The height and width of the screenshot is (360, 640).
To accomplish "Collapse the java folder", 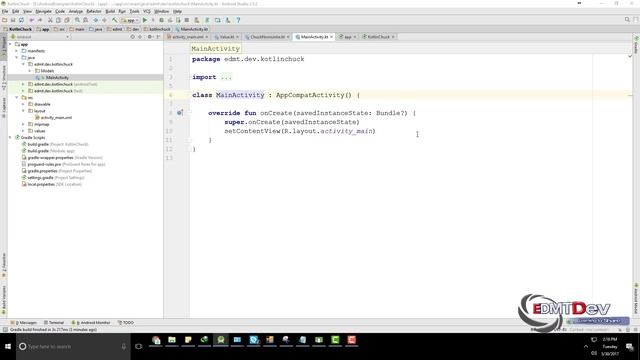I will point(17,58).
